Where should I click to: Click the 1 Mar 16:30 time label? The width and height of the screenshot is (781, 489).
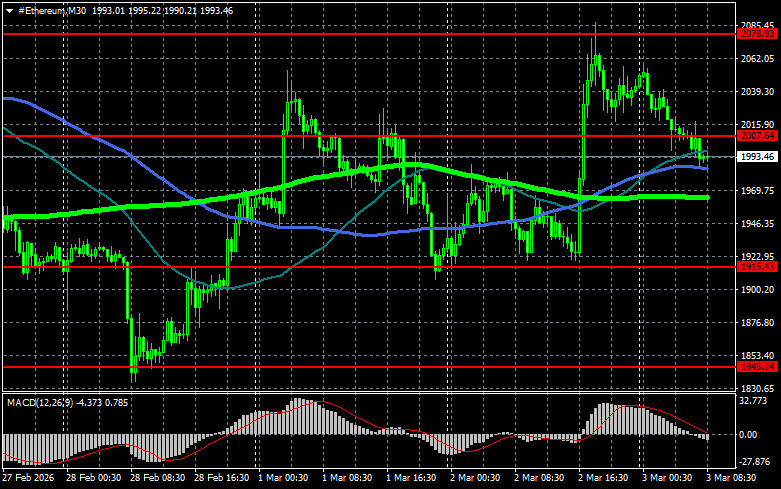click(411, 478)
